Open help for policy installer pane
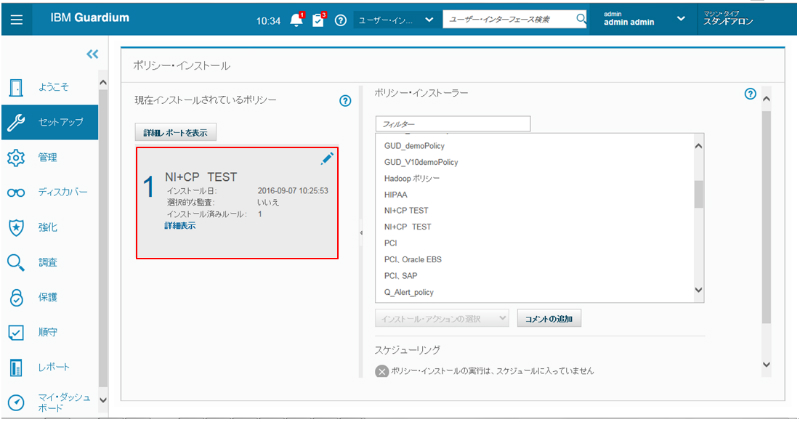The width and height of the screenshot is (800, 422). pos(750,94)
